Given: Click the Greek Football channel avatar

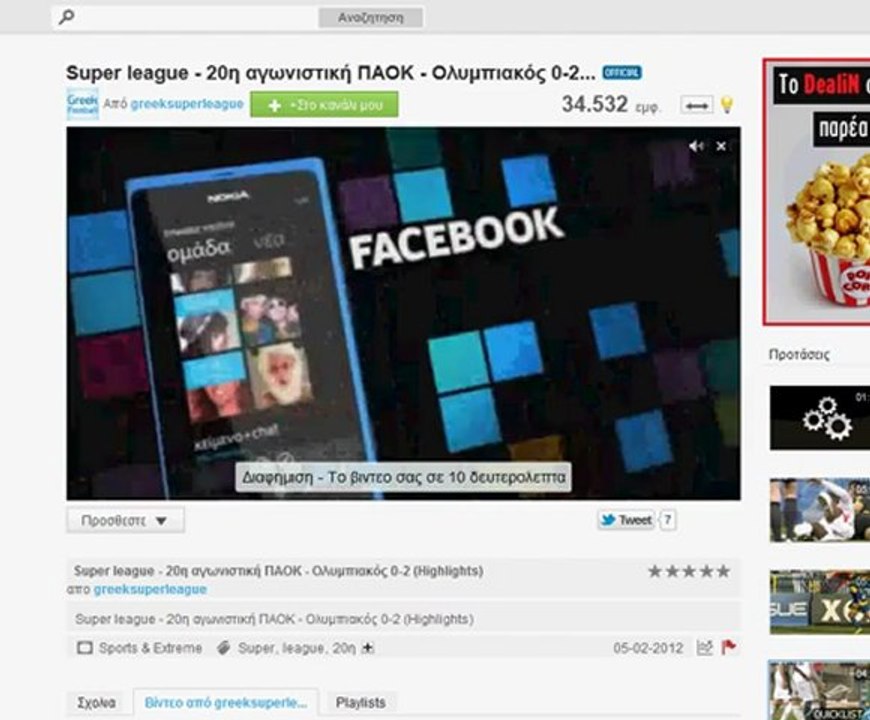Looking at the screenshot, I should click(x=83, y=104).
